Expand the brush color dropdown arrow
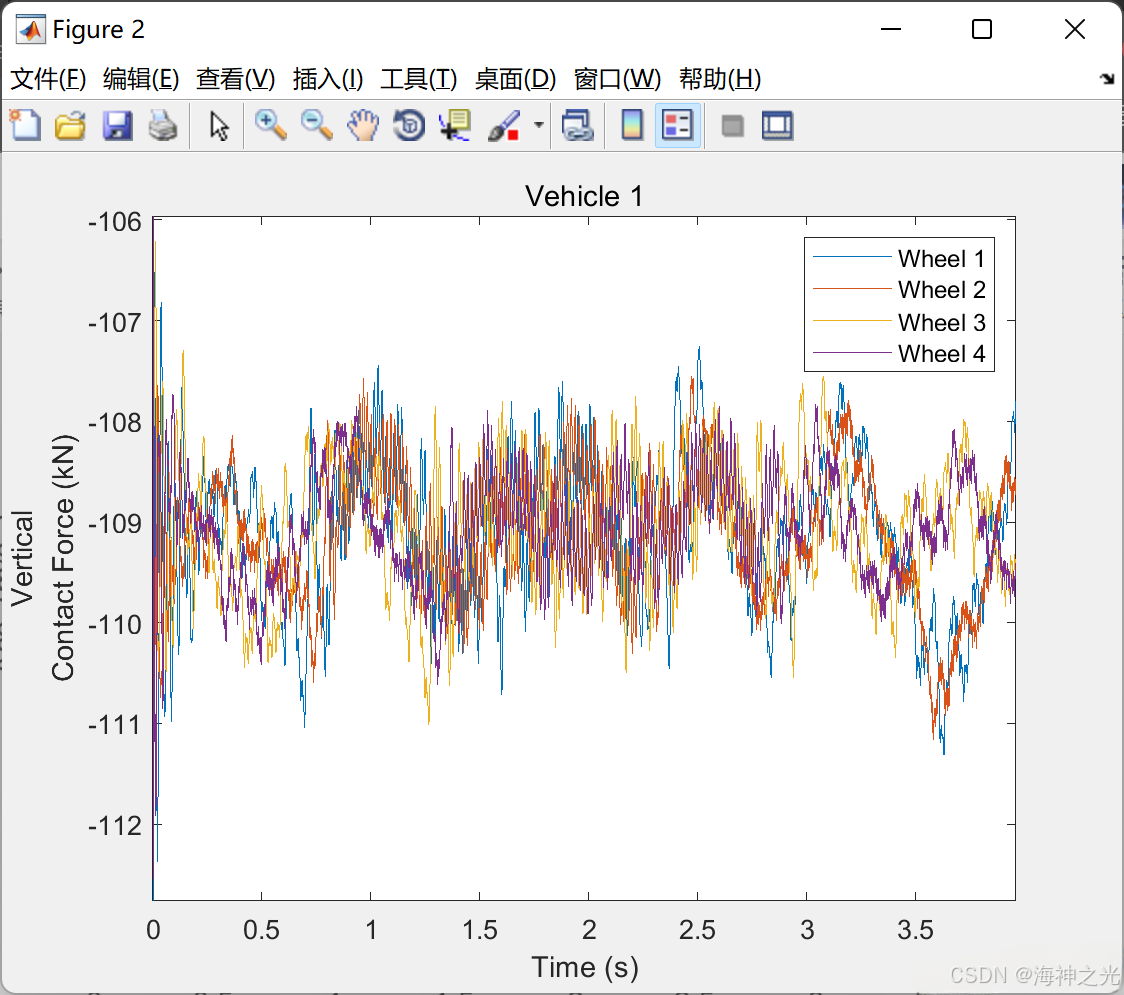Image resolution: width=1124 pixels, height=995 pixels. click(x=538, y=125)
